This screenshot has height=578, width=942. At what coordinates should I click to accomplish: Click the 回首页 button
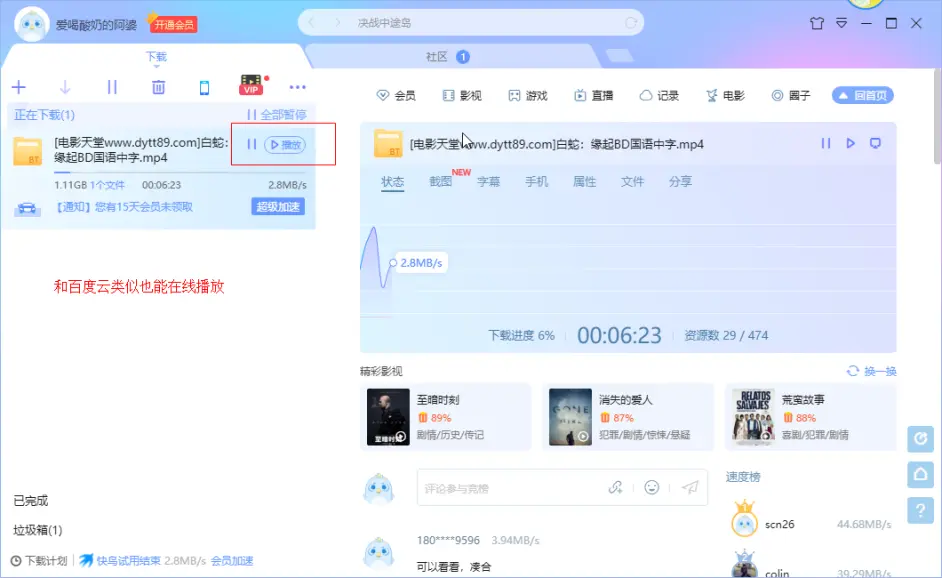point(863,96)
